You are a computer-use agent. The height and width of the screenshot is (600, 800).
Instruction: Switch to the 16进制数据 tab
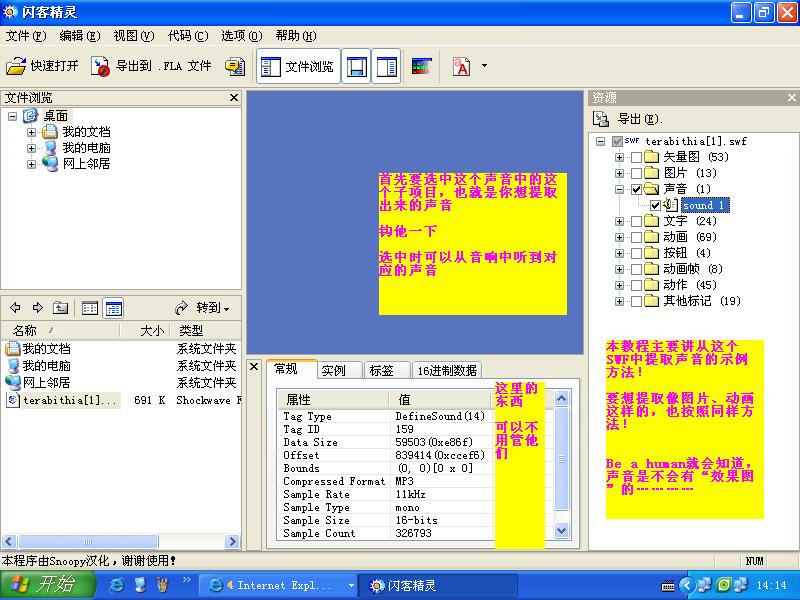click(447, 370)
